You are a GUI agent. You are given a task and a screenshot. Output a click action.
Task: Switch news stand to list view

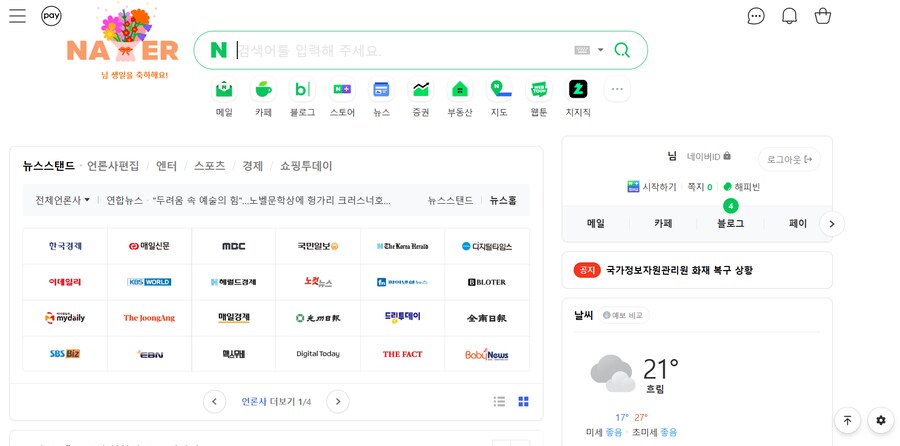pos(499,402)
